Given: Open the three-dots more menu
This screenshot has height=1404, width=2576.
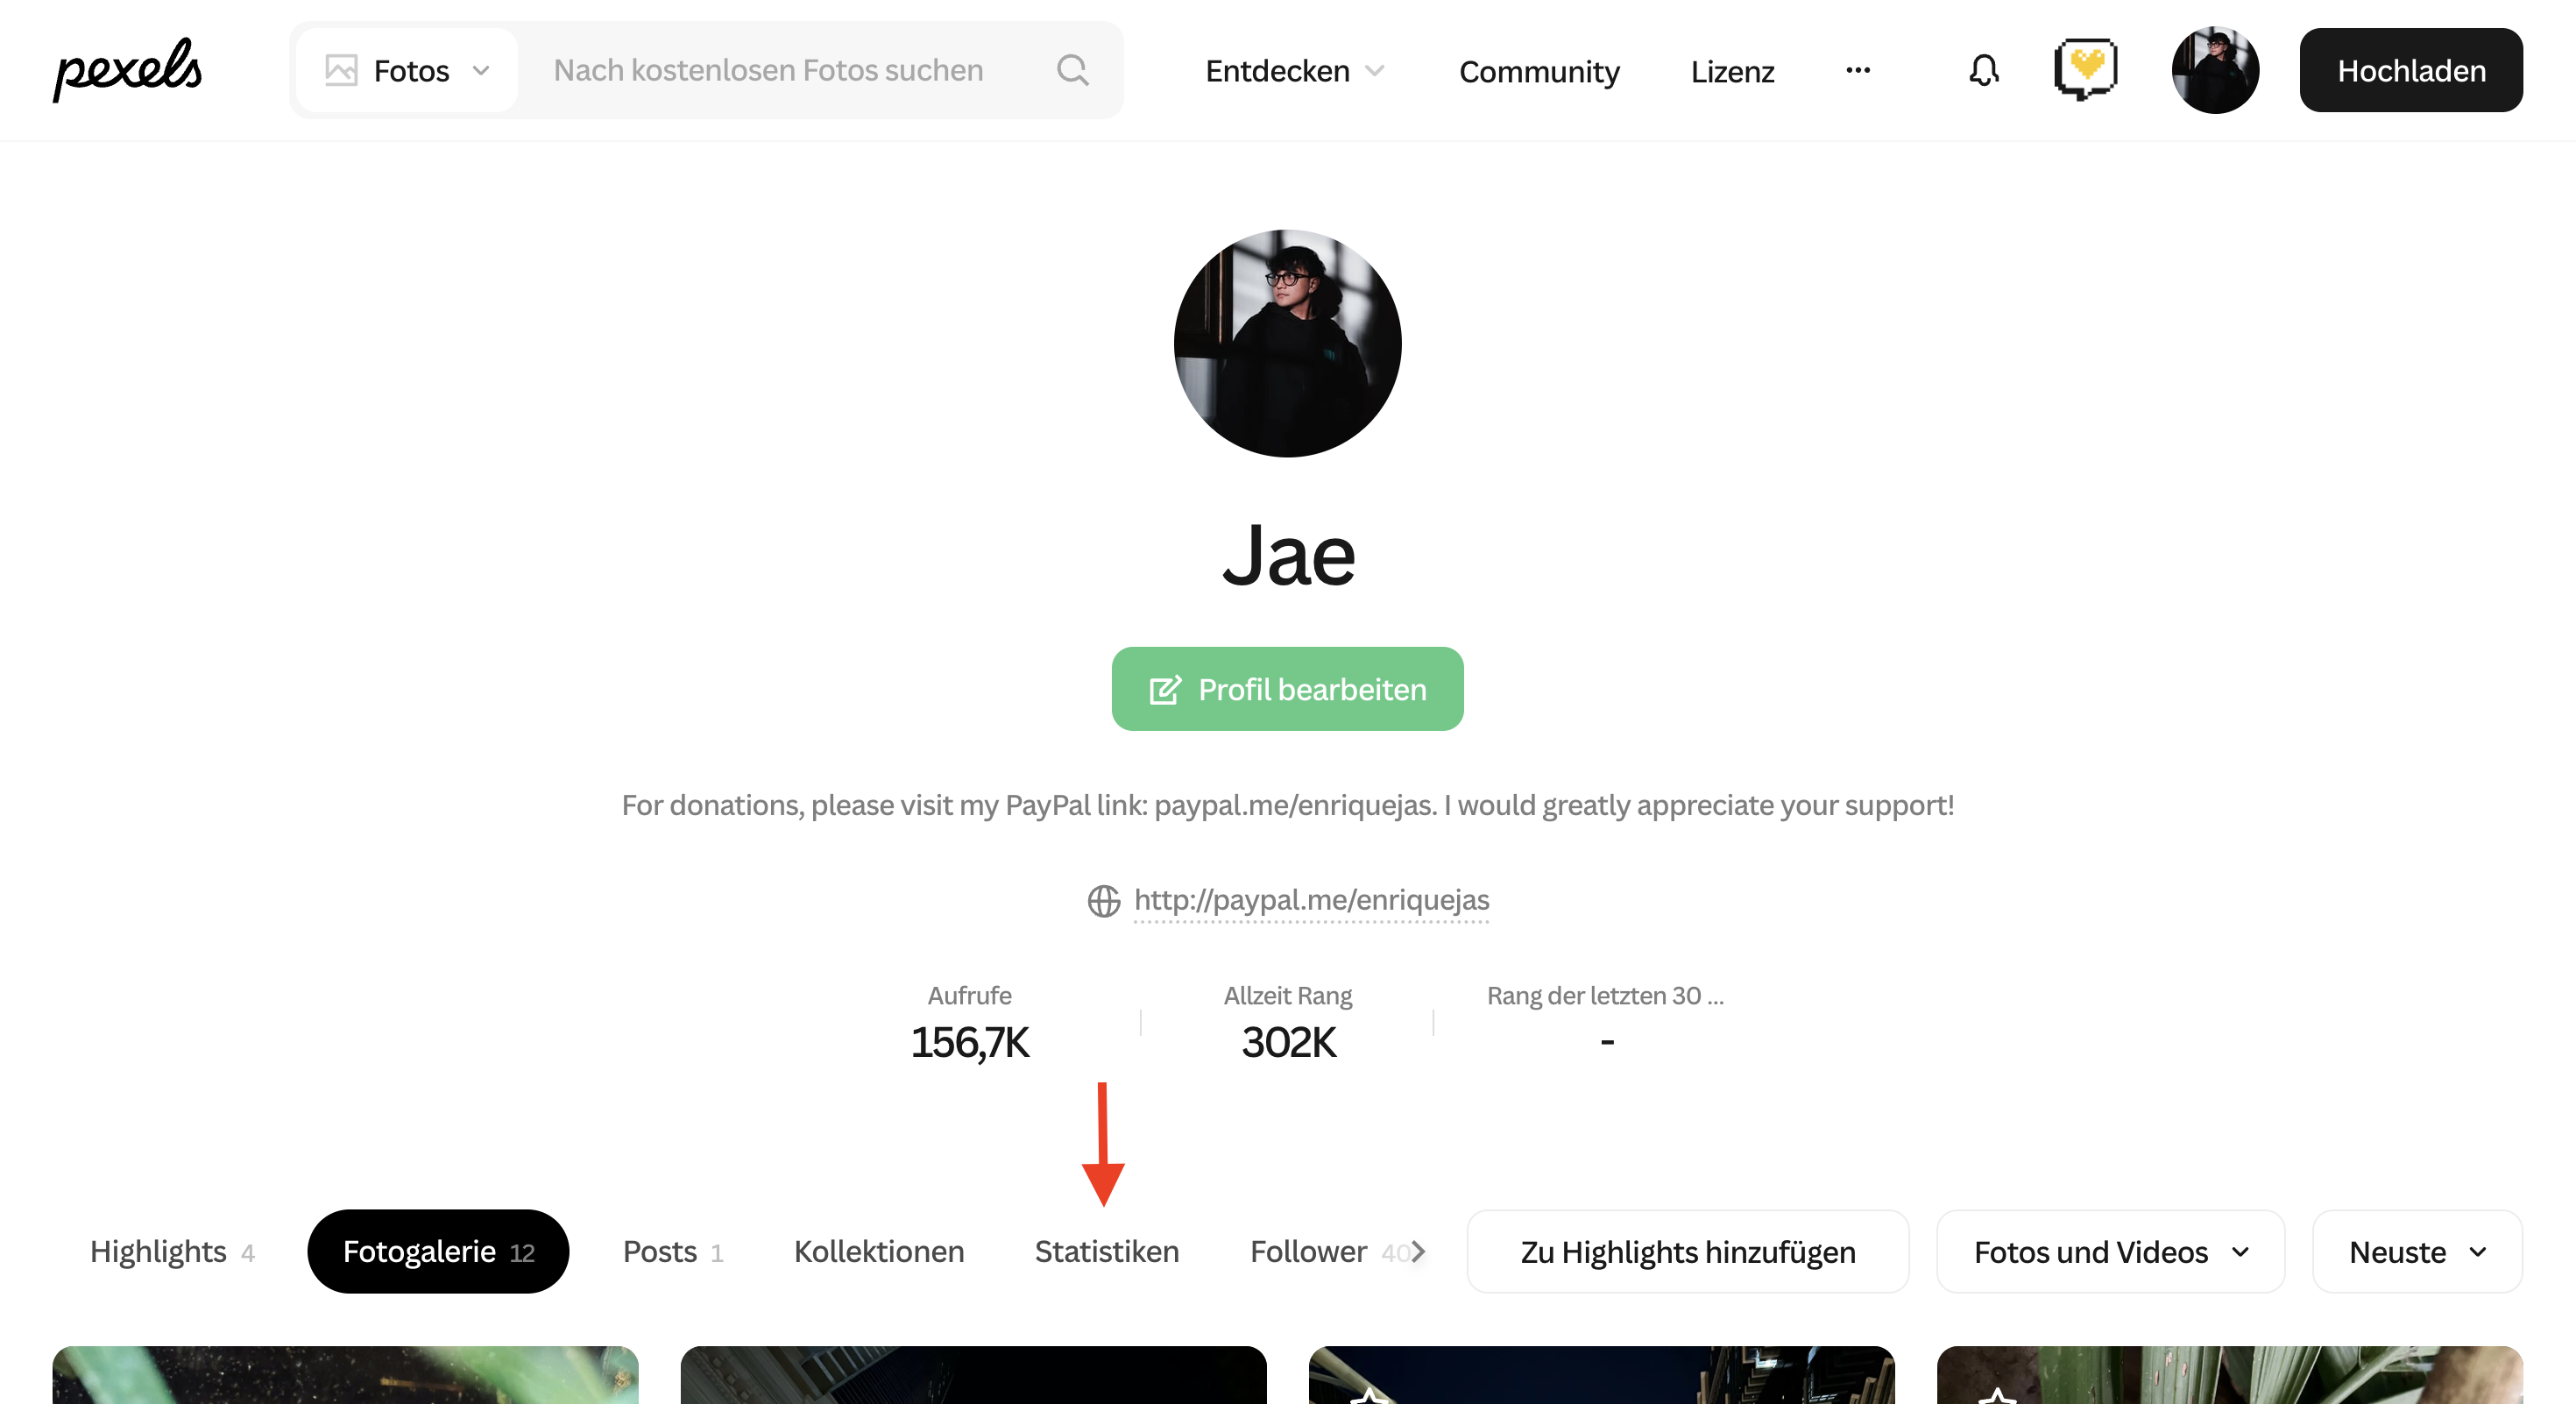Looking at the screenshot, I should tap(1858, 70).
